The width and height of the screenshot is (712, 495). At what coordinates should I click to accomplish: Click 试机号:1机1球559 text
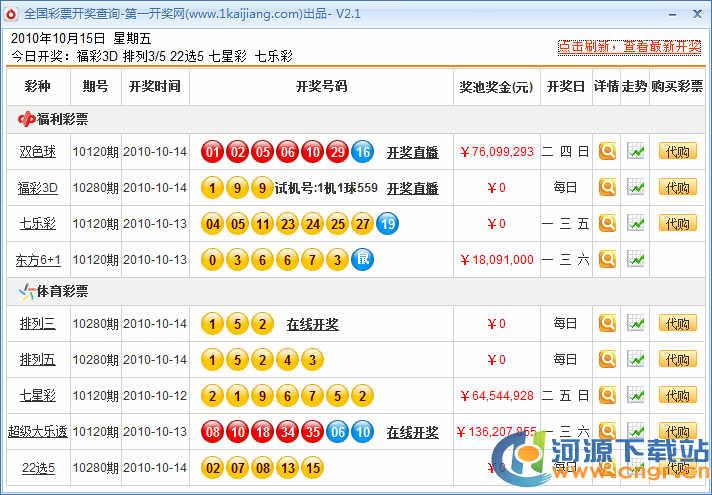326,188
